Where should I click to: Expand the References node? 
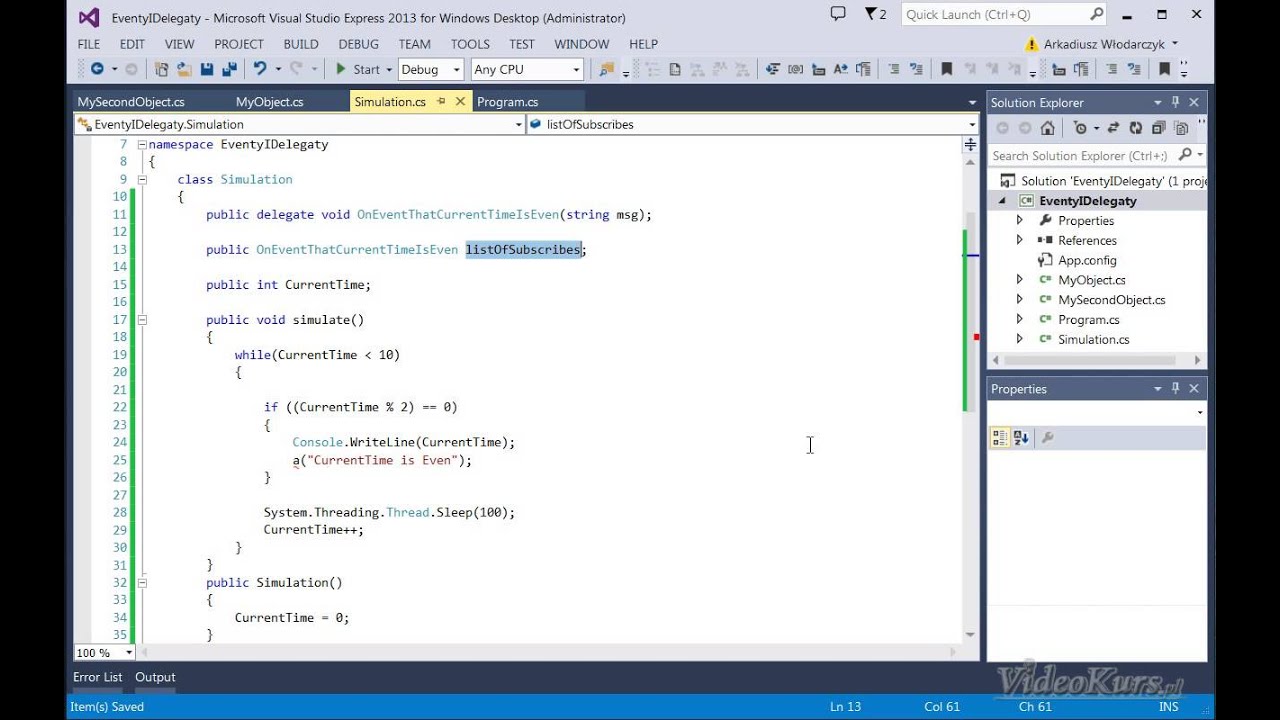[1019, 240]
